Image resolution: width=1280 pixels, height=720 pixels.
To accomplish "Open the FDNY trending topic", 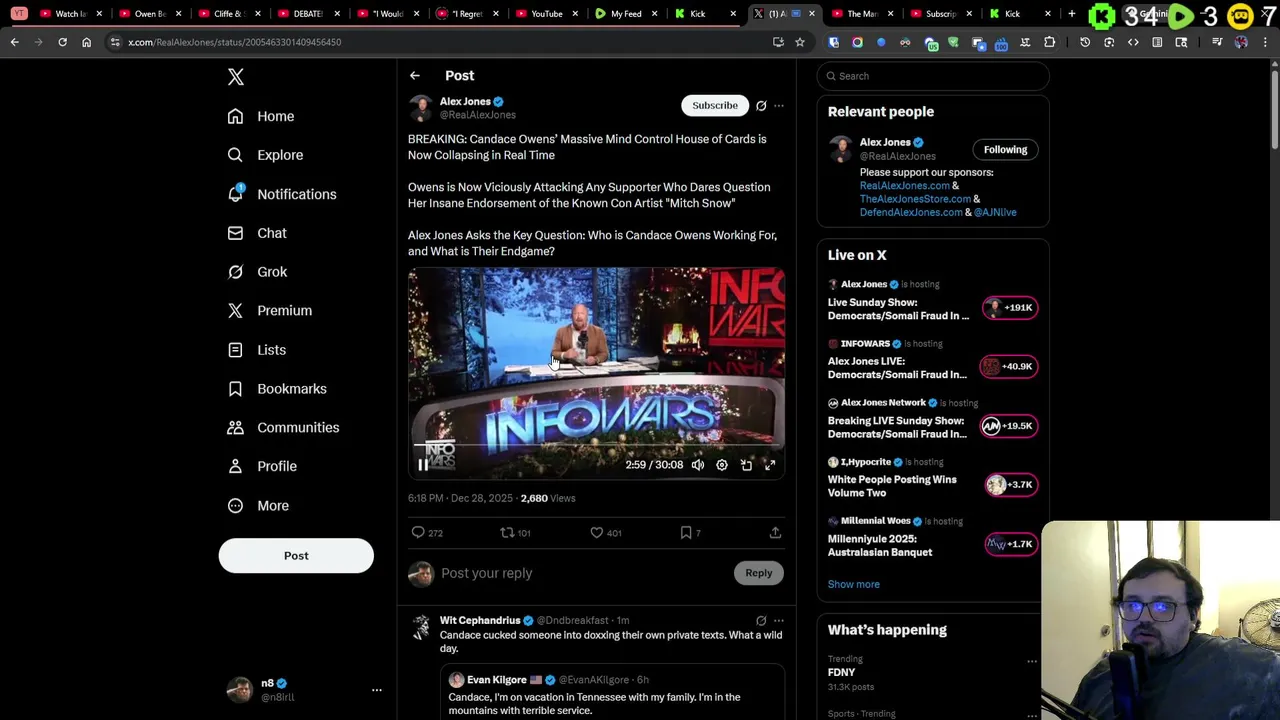I will (842, 673).
